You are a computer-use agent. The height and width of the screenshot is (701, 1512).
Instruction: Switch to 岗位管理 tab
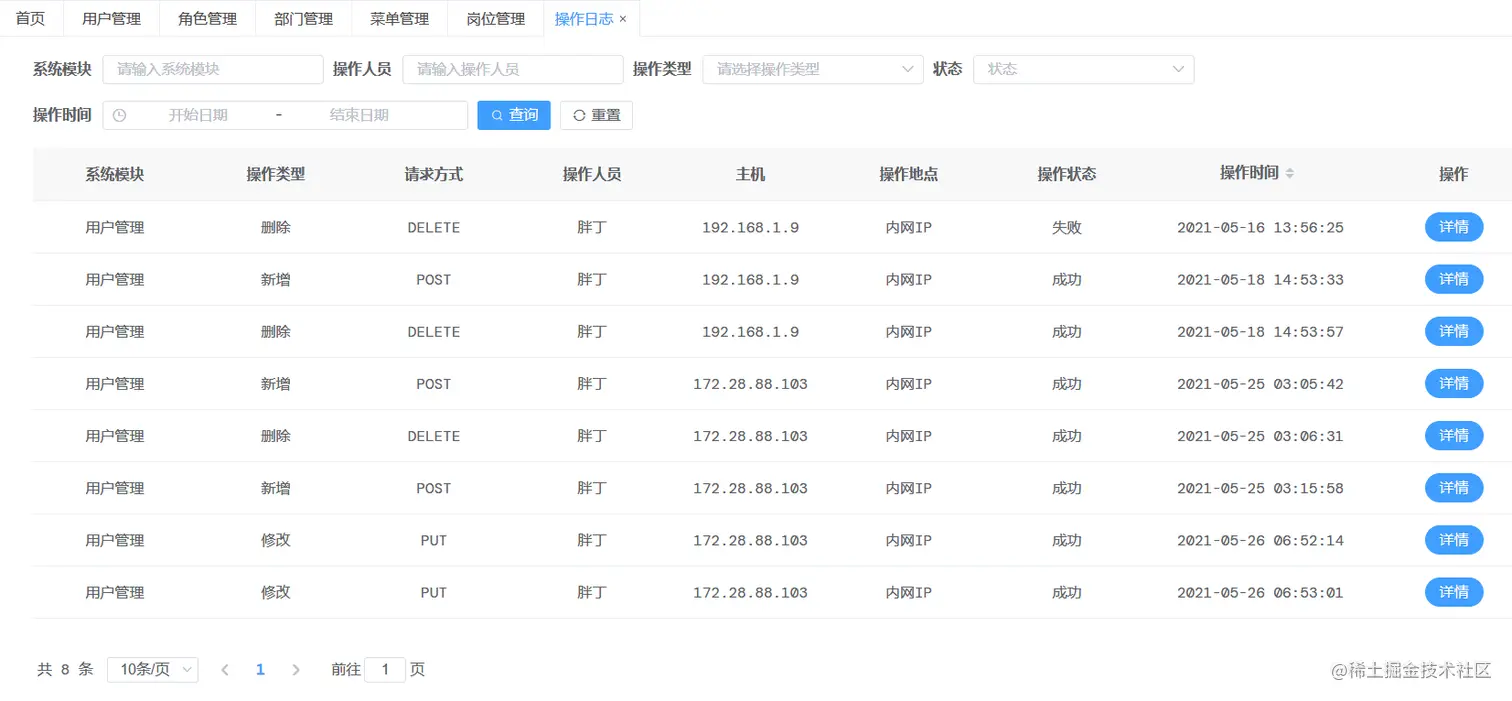pos(495,19)
